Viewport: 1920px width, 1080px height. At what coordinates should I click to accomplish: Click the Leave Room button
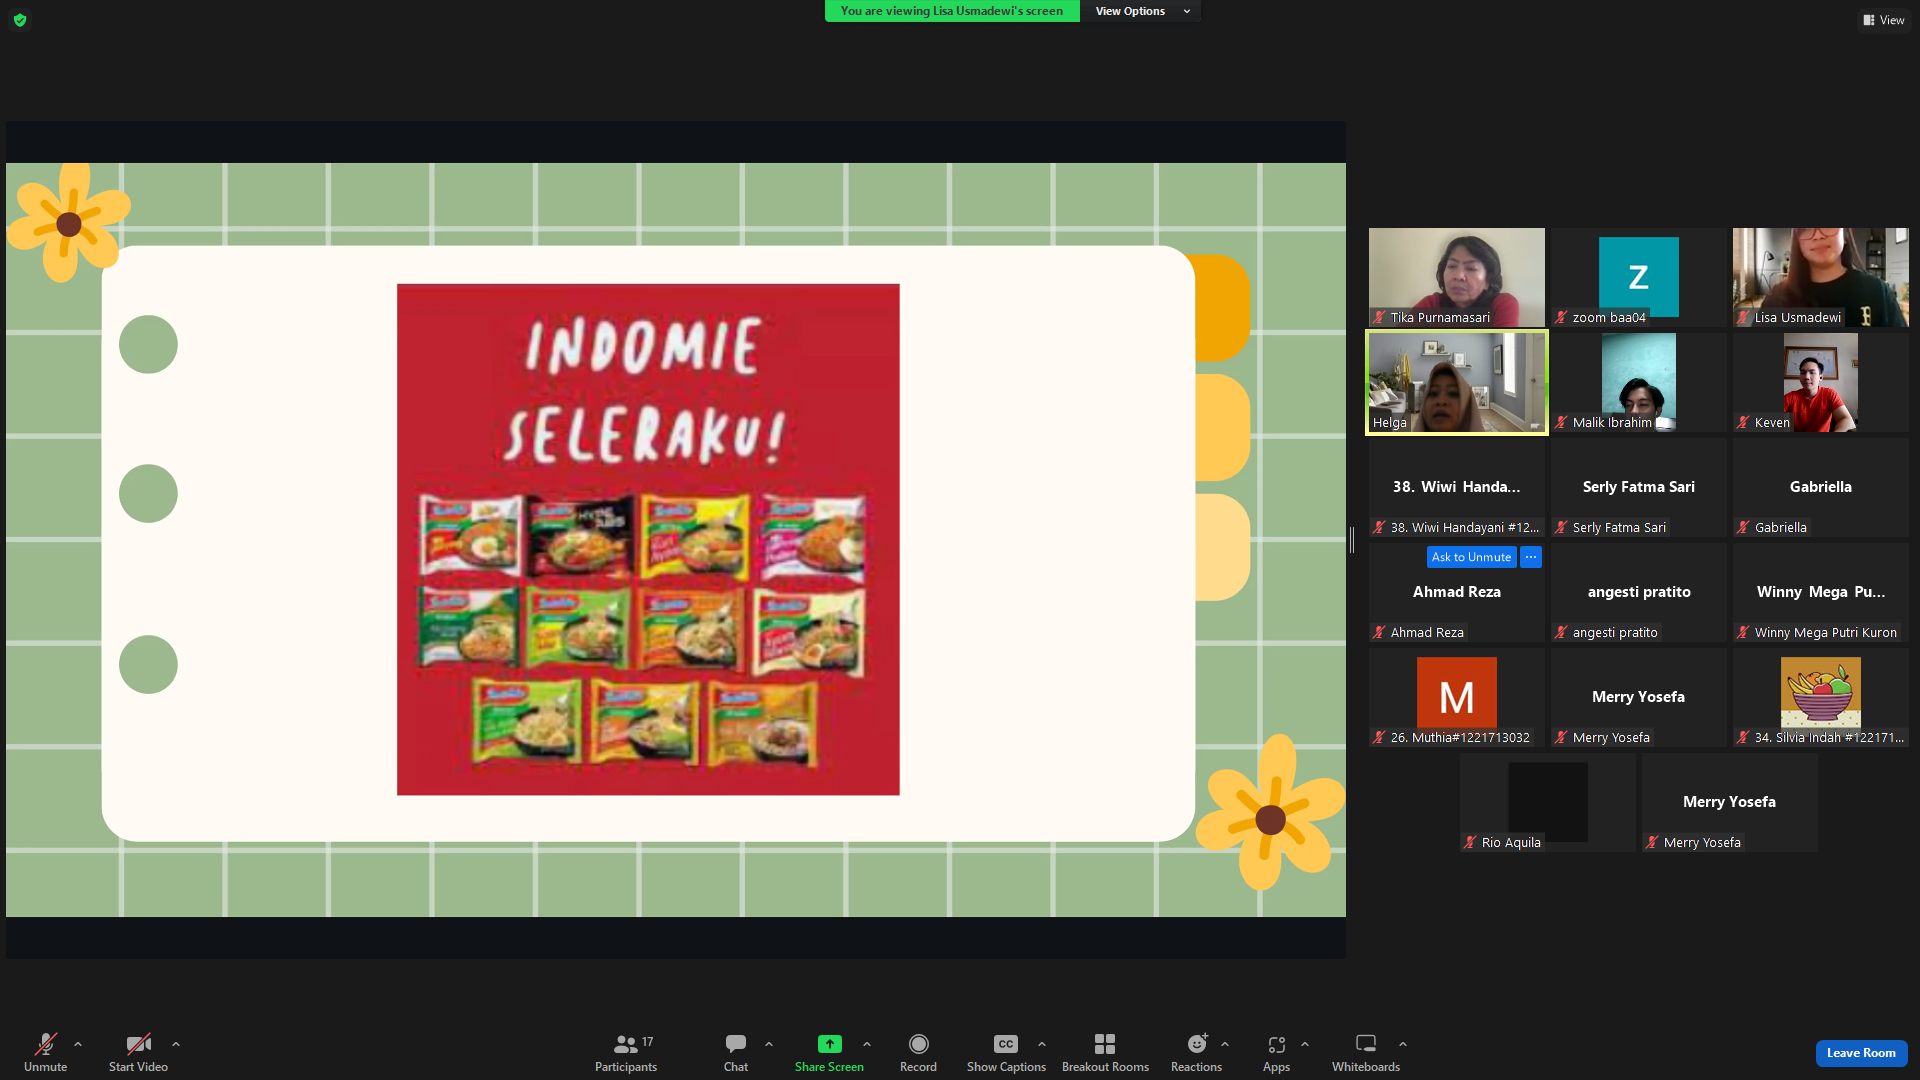tap(1861, 1053)
